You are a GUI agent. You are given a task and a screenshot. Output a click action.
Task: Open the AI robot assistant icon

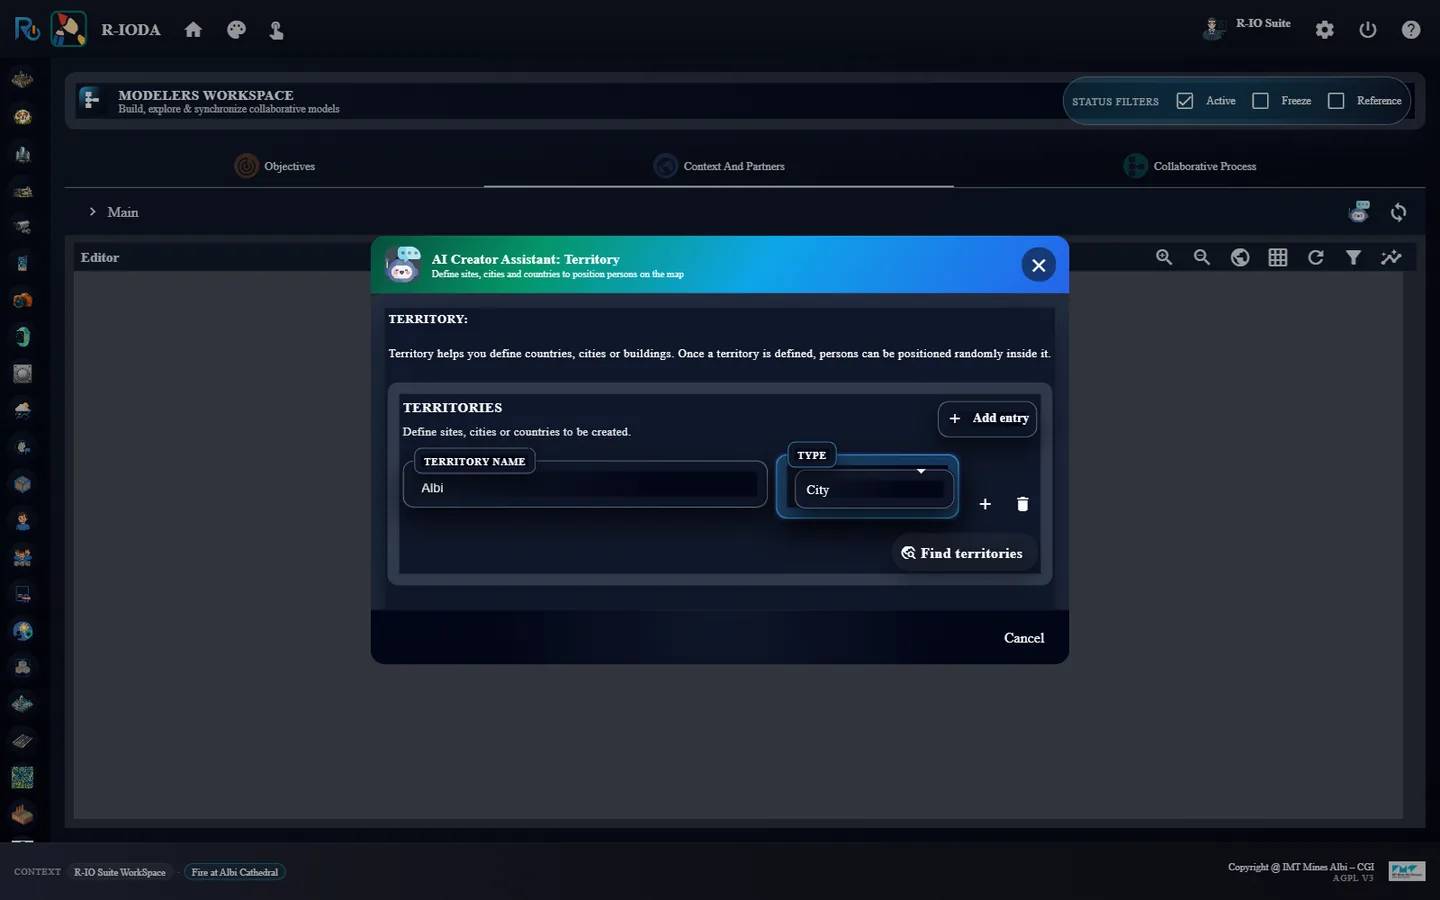1359,211
